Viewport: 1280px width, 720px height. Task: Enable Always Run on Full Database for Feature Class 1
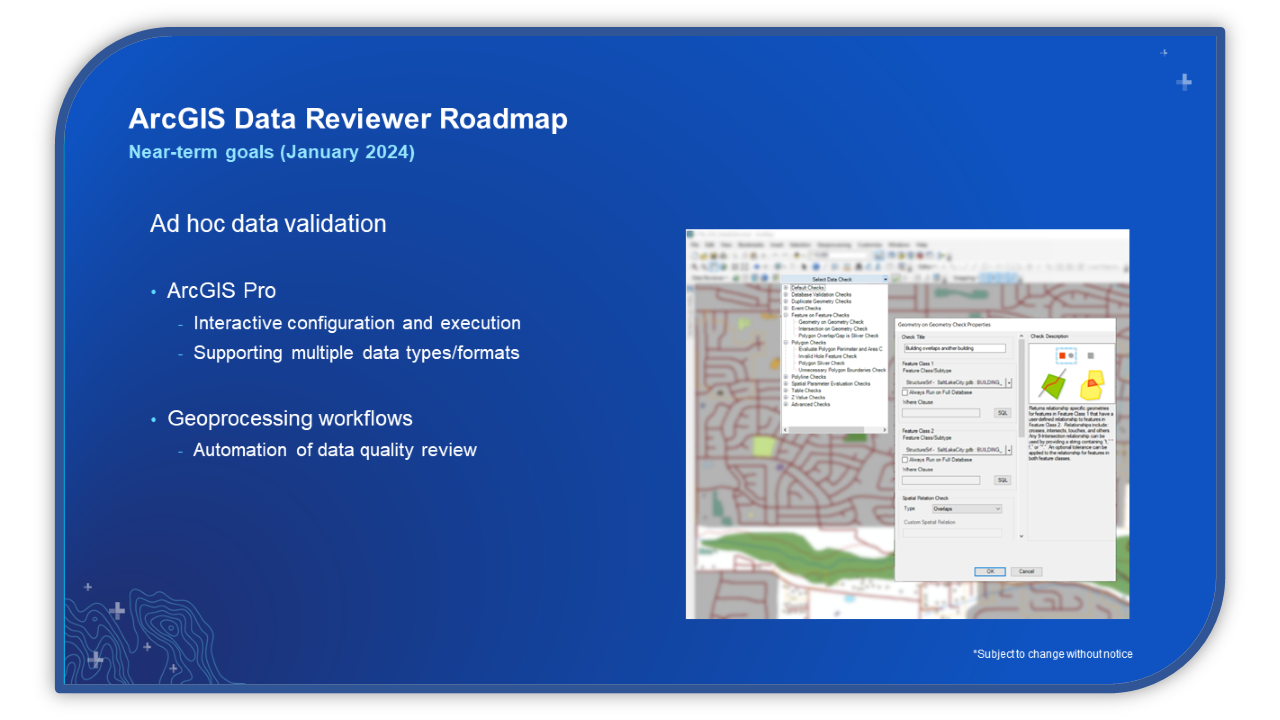pos(905,392)
